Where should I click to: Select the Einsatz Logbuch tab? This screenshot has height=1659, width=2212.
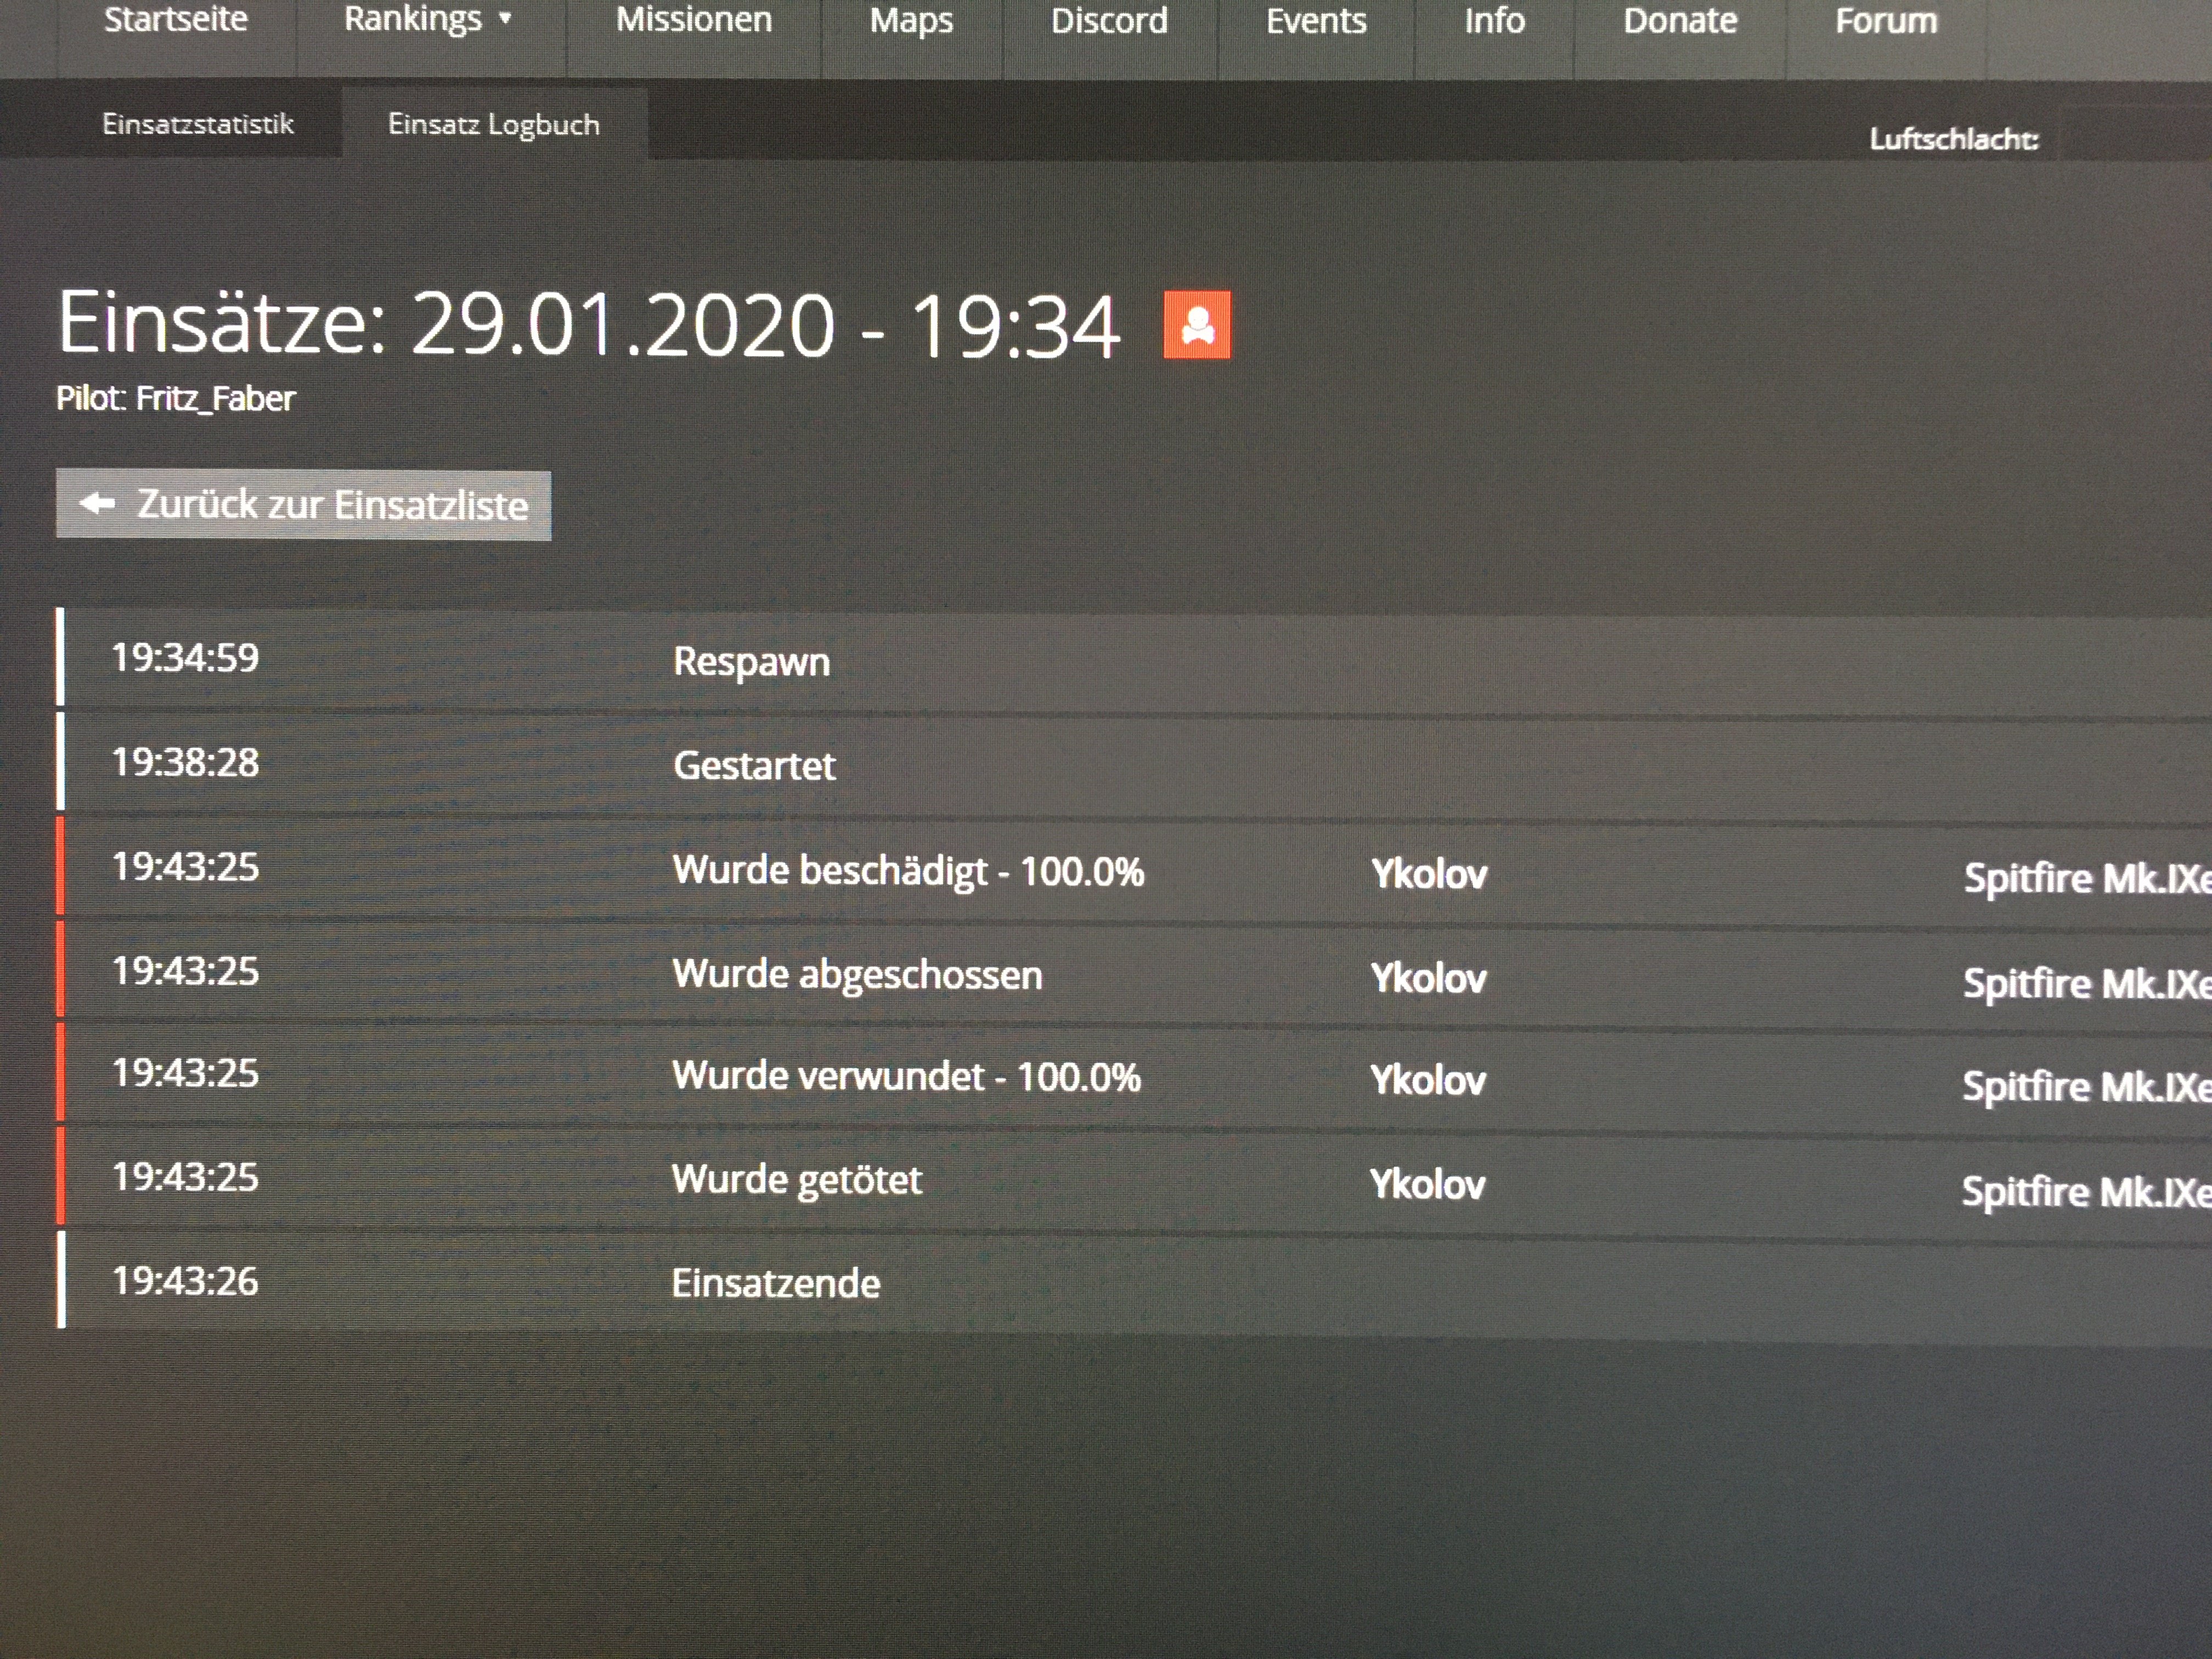494,125
